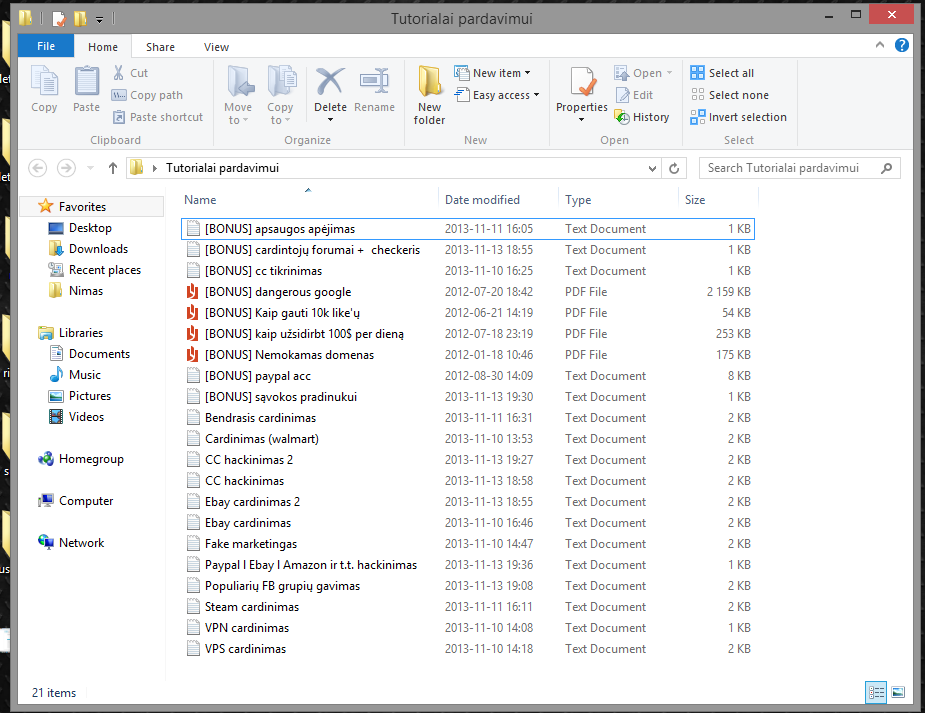Collapse the ribbon with the chevron

(x=880, y=45)
